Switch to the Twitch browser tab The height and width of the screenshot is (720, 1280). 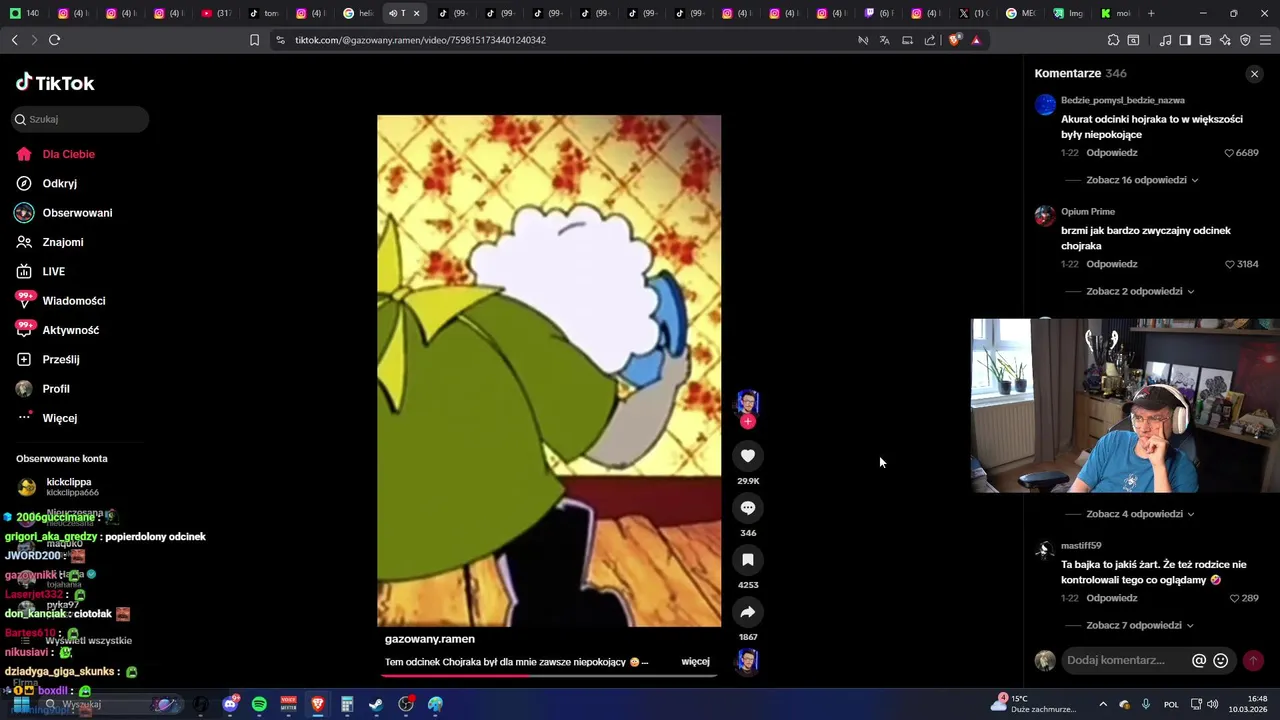[x=879, y=13]
